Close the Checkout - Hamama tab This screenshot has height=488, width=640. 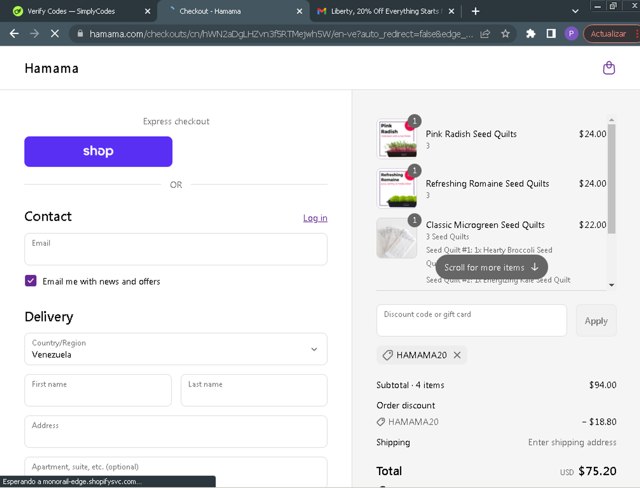(299, 11)
